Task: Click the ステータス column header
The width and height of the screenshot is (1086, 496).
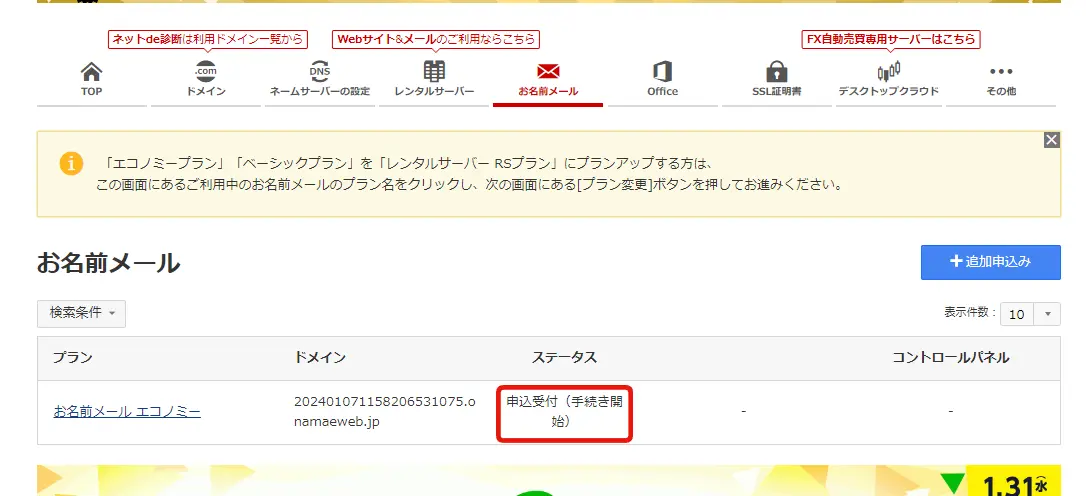Action: (x=564, y=358)
